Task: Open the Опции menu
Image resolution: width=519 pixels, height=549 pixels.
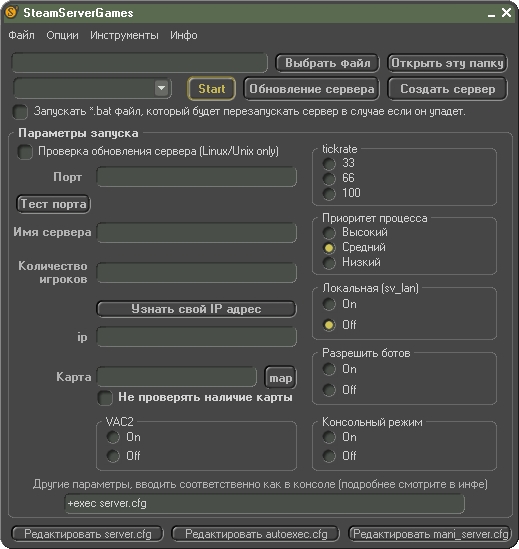Action: point(62,35)
